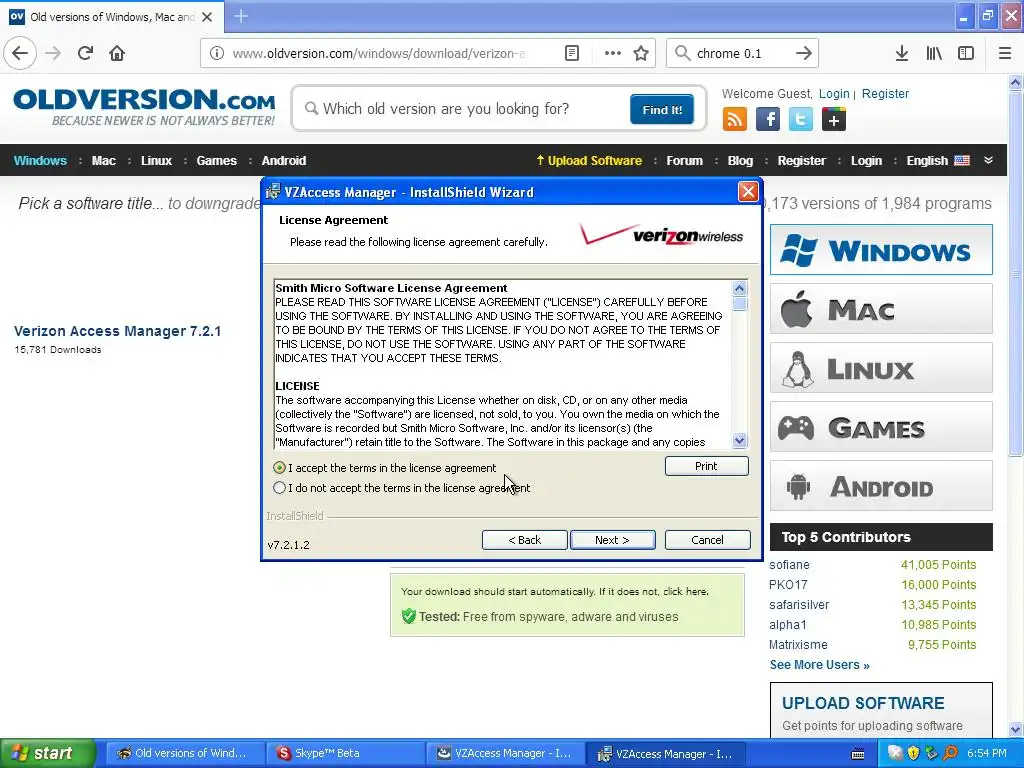Open Forum in the nav menu

pos(684,161)
